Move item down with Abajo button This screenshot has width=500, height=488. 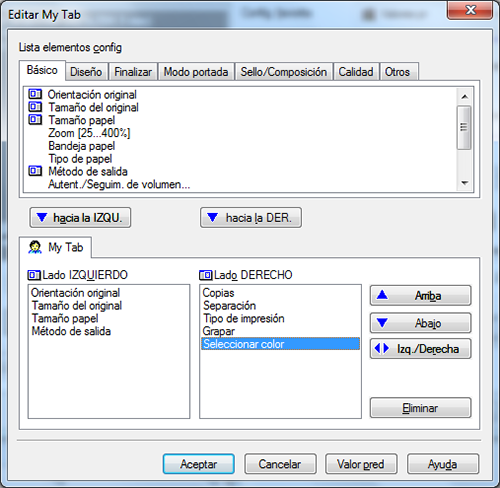coord(420,323)
